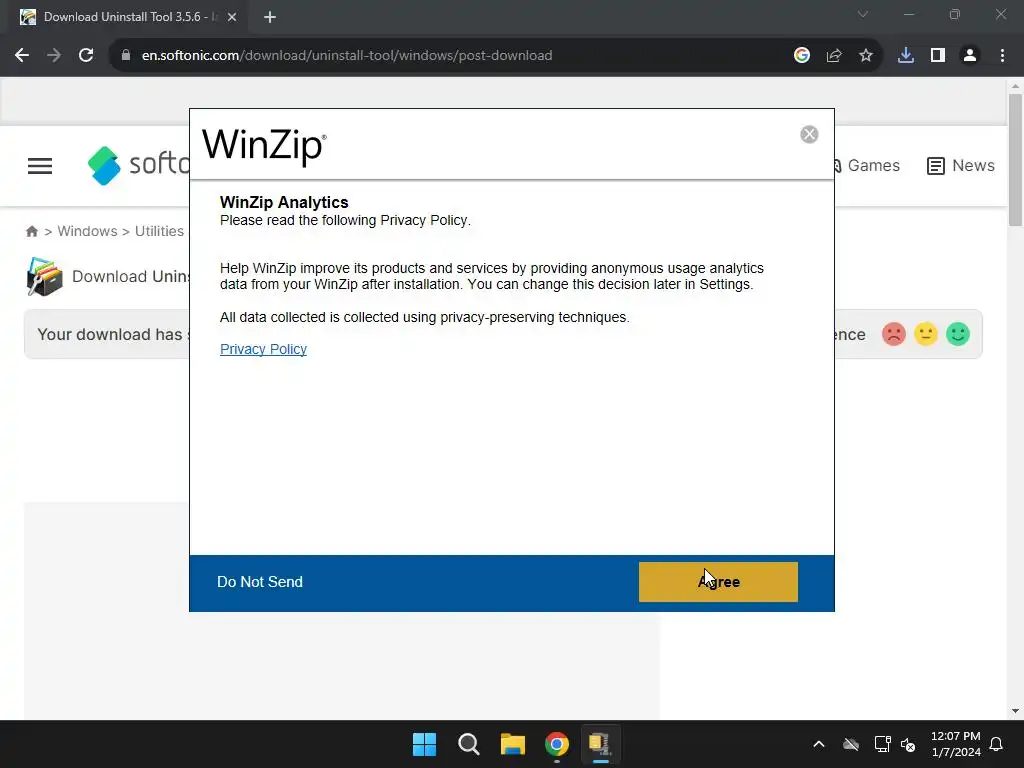
Task: Open the Utilities breadcrumb link
Action: coord(159,231)
